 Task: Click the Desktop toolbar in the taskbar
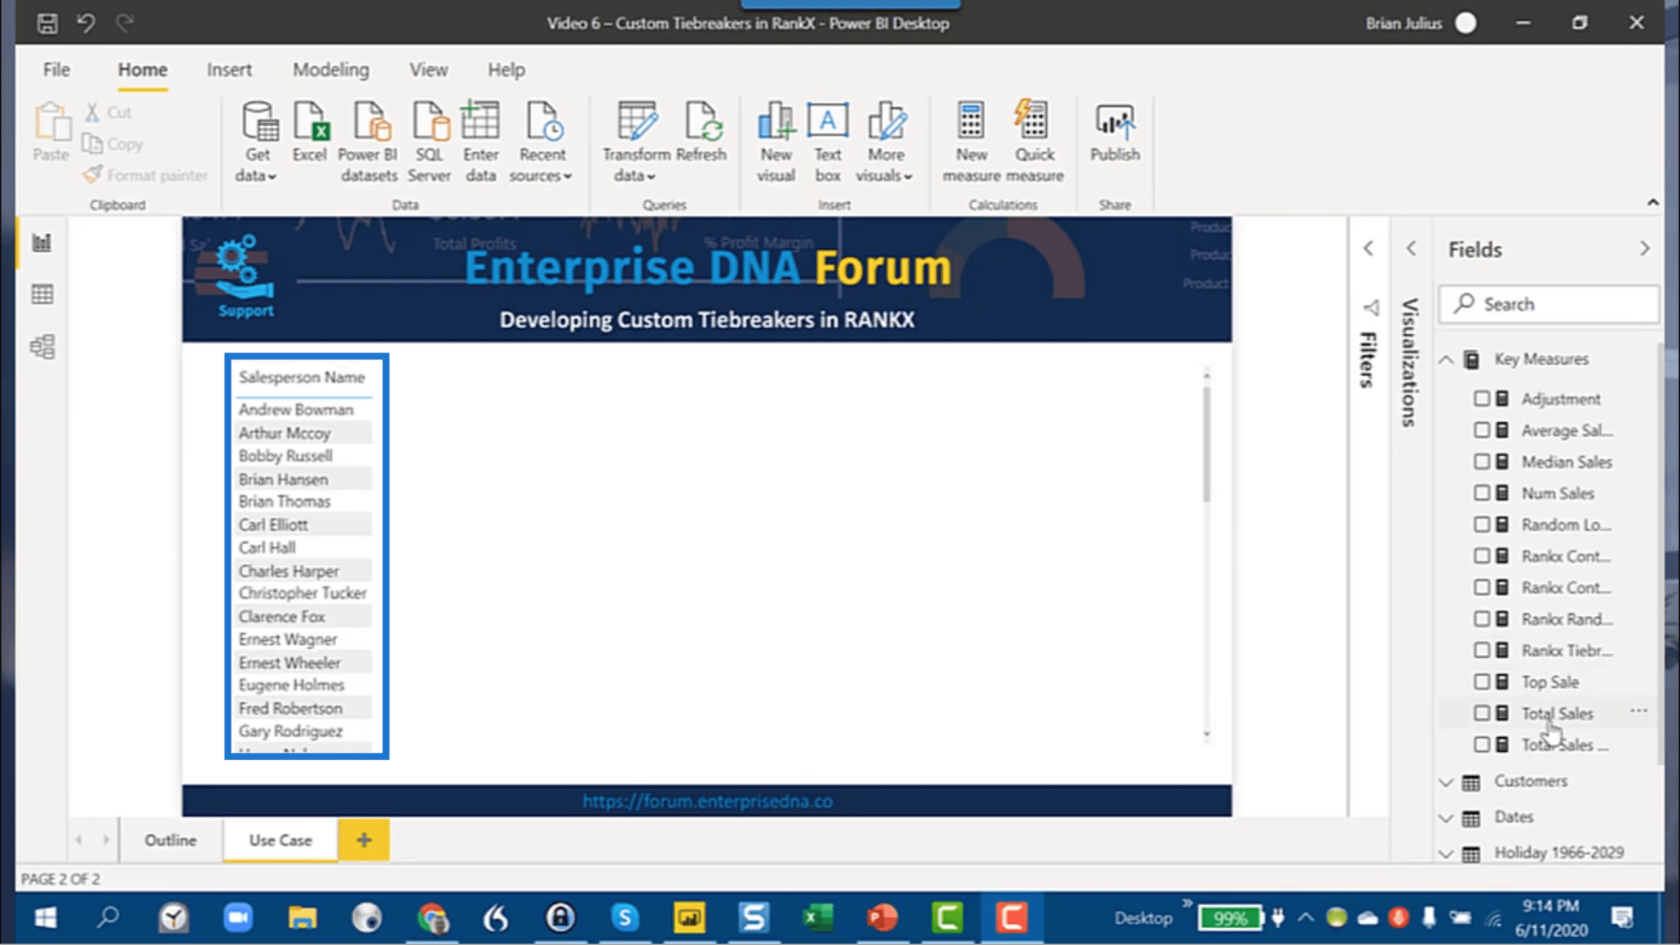click(1143, 918)
